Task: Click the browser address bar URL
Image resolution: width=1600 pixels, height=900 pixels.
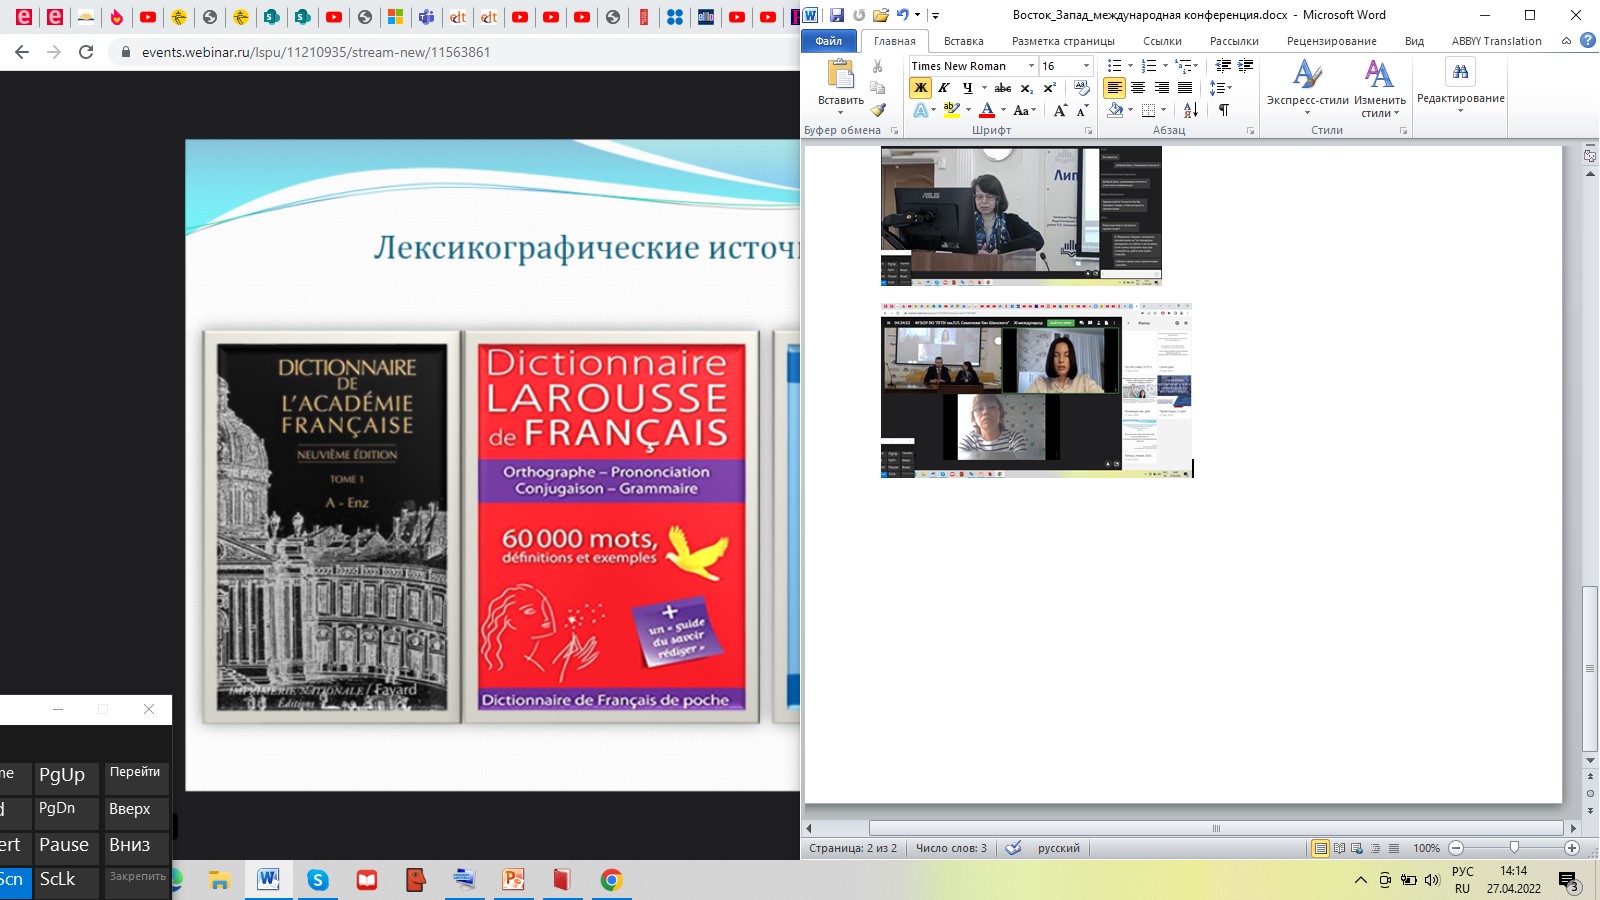Action: point(316,52)
